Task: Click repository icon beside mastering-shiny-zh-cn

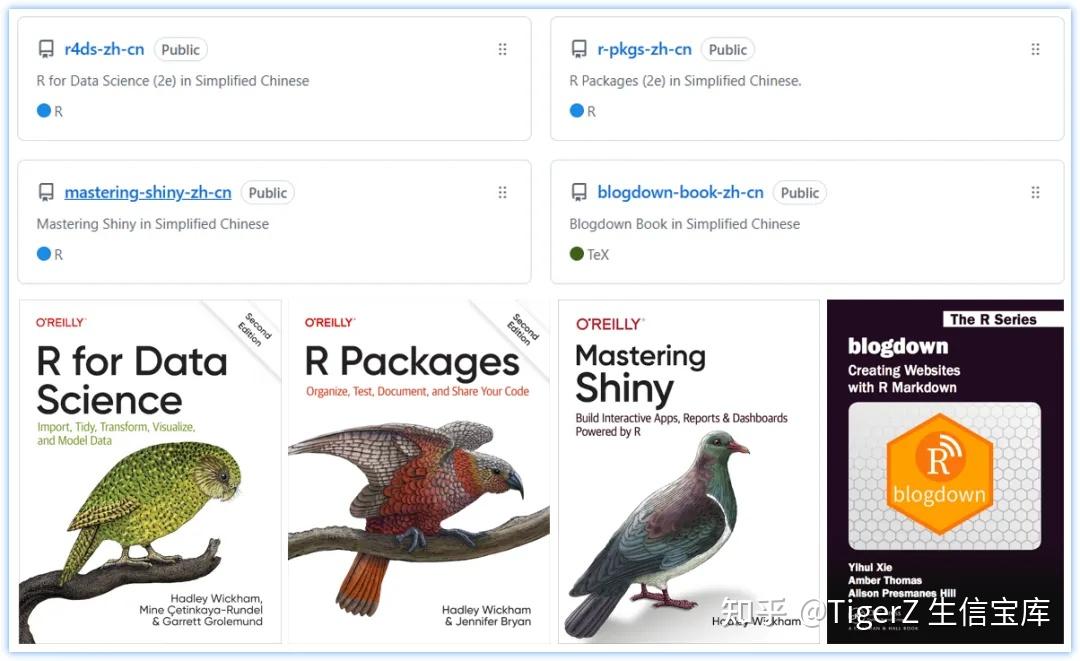Action: point(46,193)
